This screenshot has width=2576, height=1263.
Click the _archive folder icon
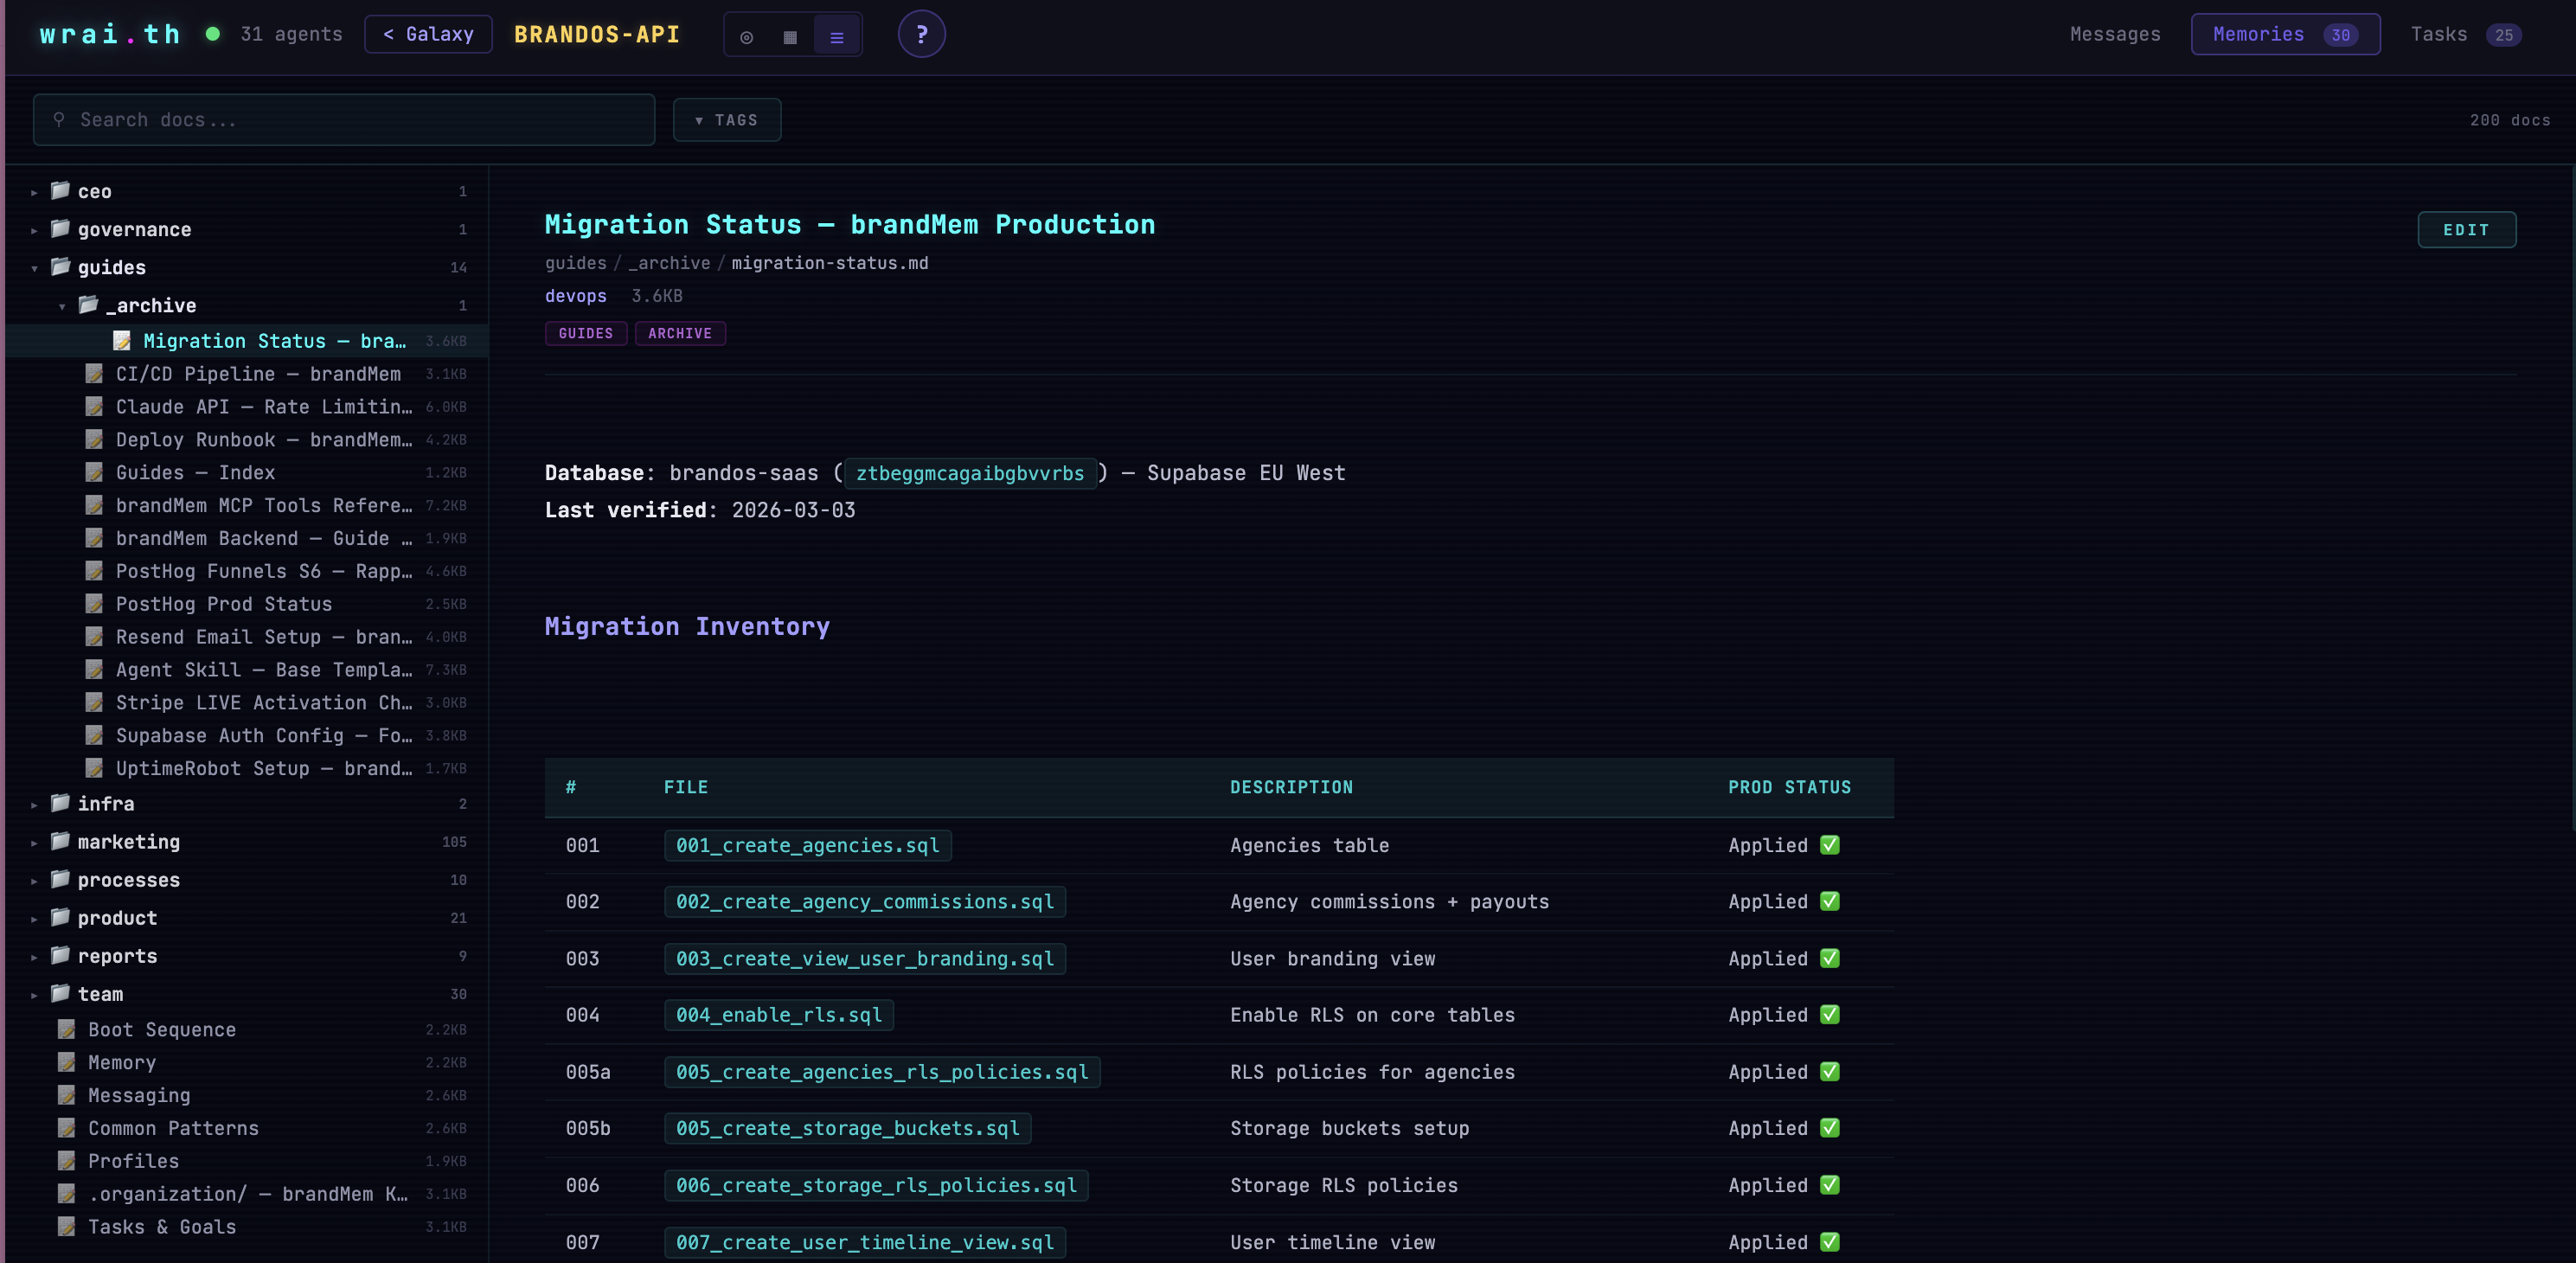[88, 304]
